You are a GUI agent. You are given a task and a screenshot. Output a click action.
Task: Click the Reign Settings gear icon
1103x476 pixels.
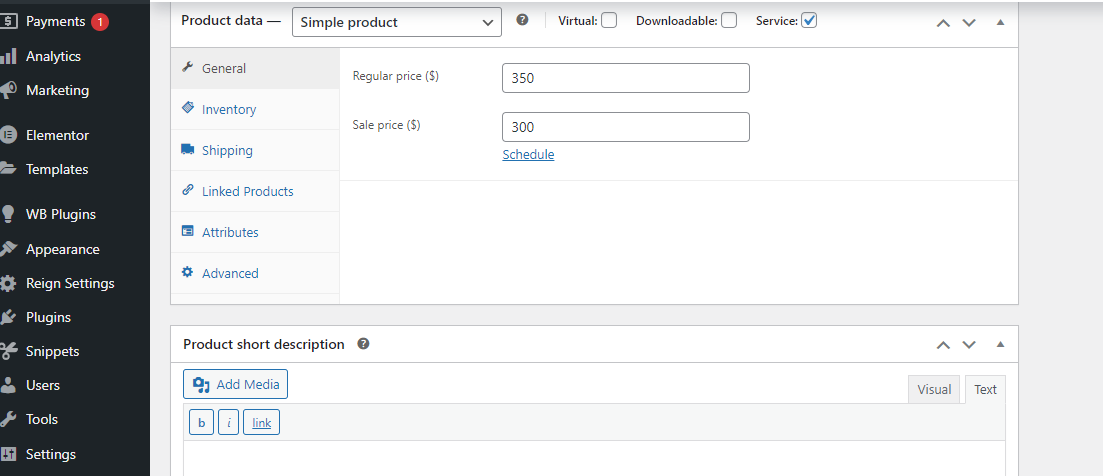8,283
